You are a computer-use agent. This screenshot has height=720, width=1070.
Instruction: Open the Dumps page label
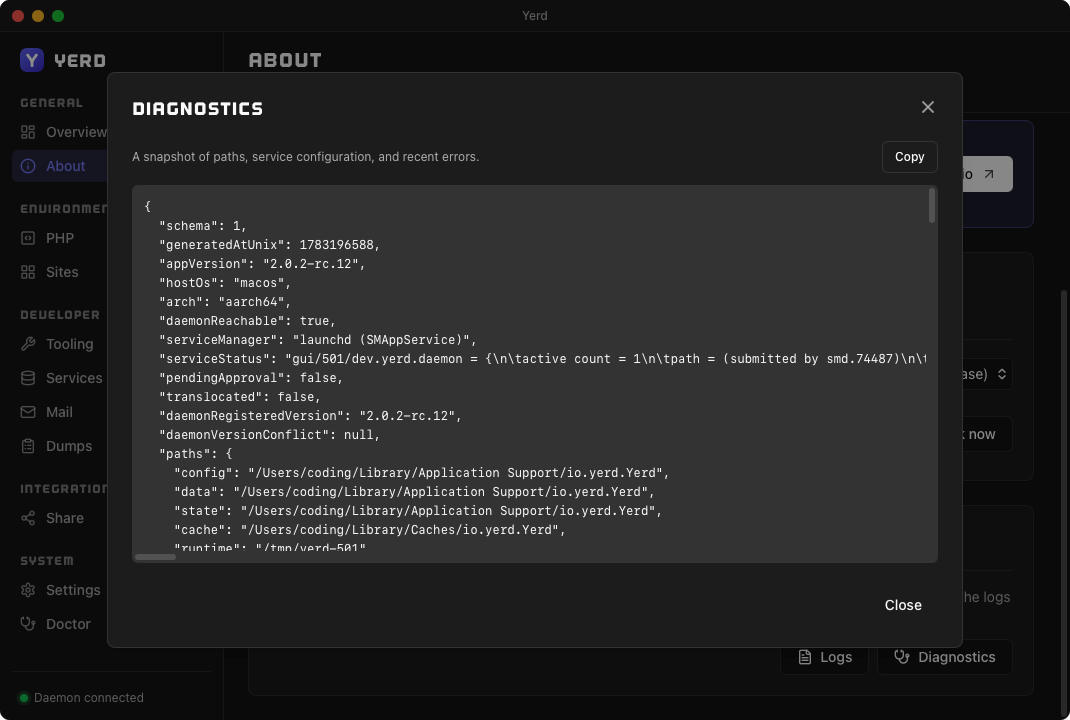(69, 446)
